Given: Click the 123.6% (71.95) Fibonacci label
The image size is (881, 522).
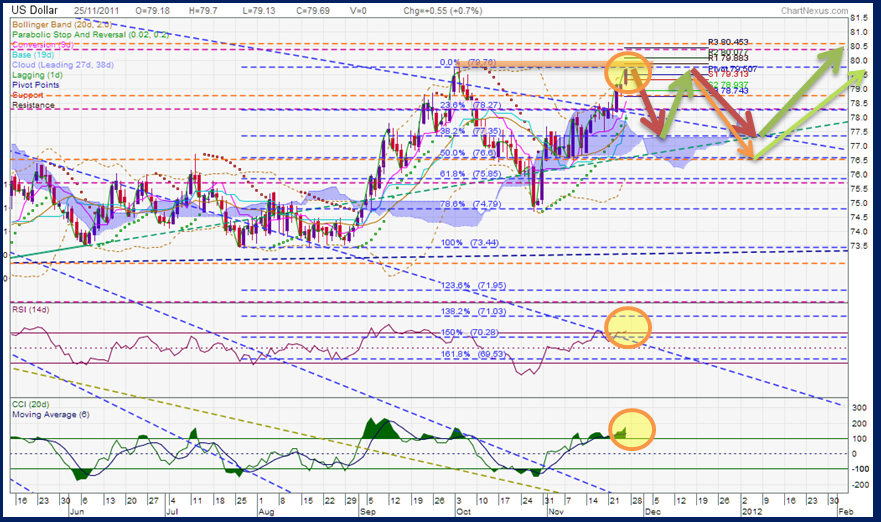Looking at the screenshot, I should click(473, 285).
